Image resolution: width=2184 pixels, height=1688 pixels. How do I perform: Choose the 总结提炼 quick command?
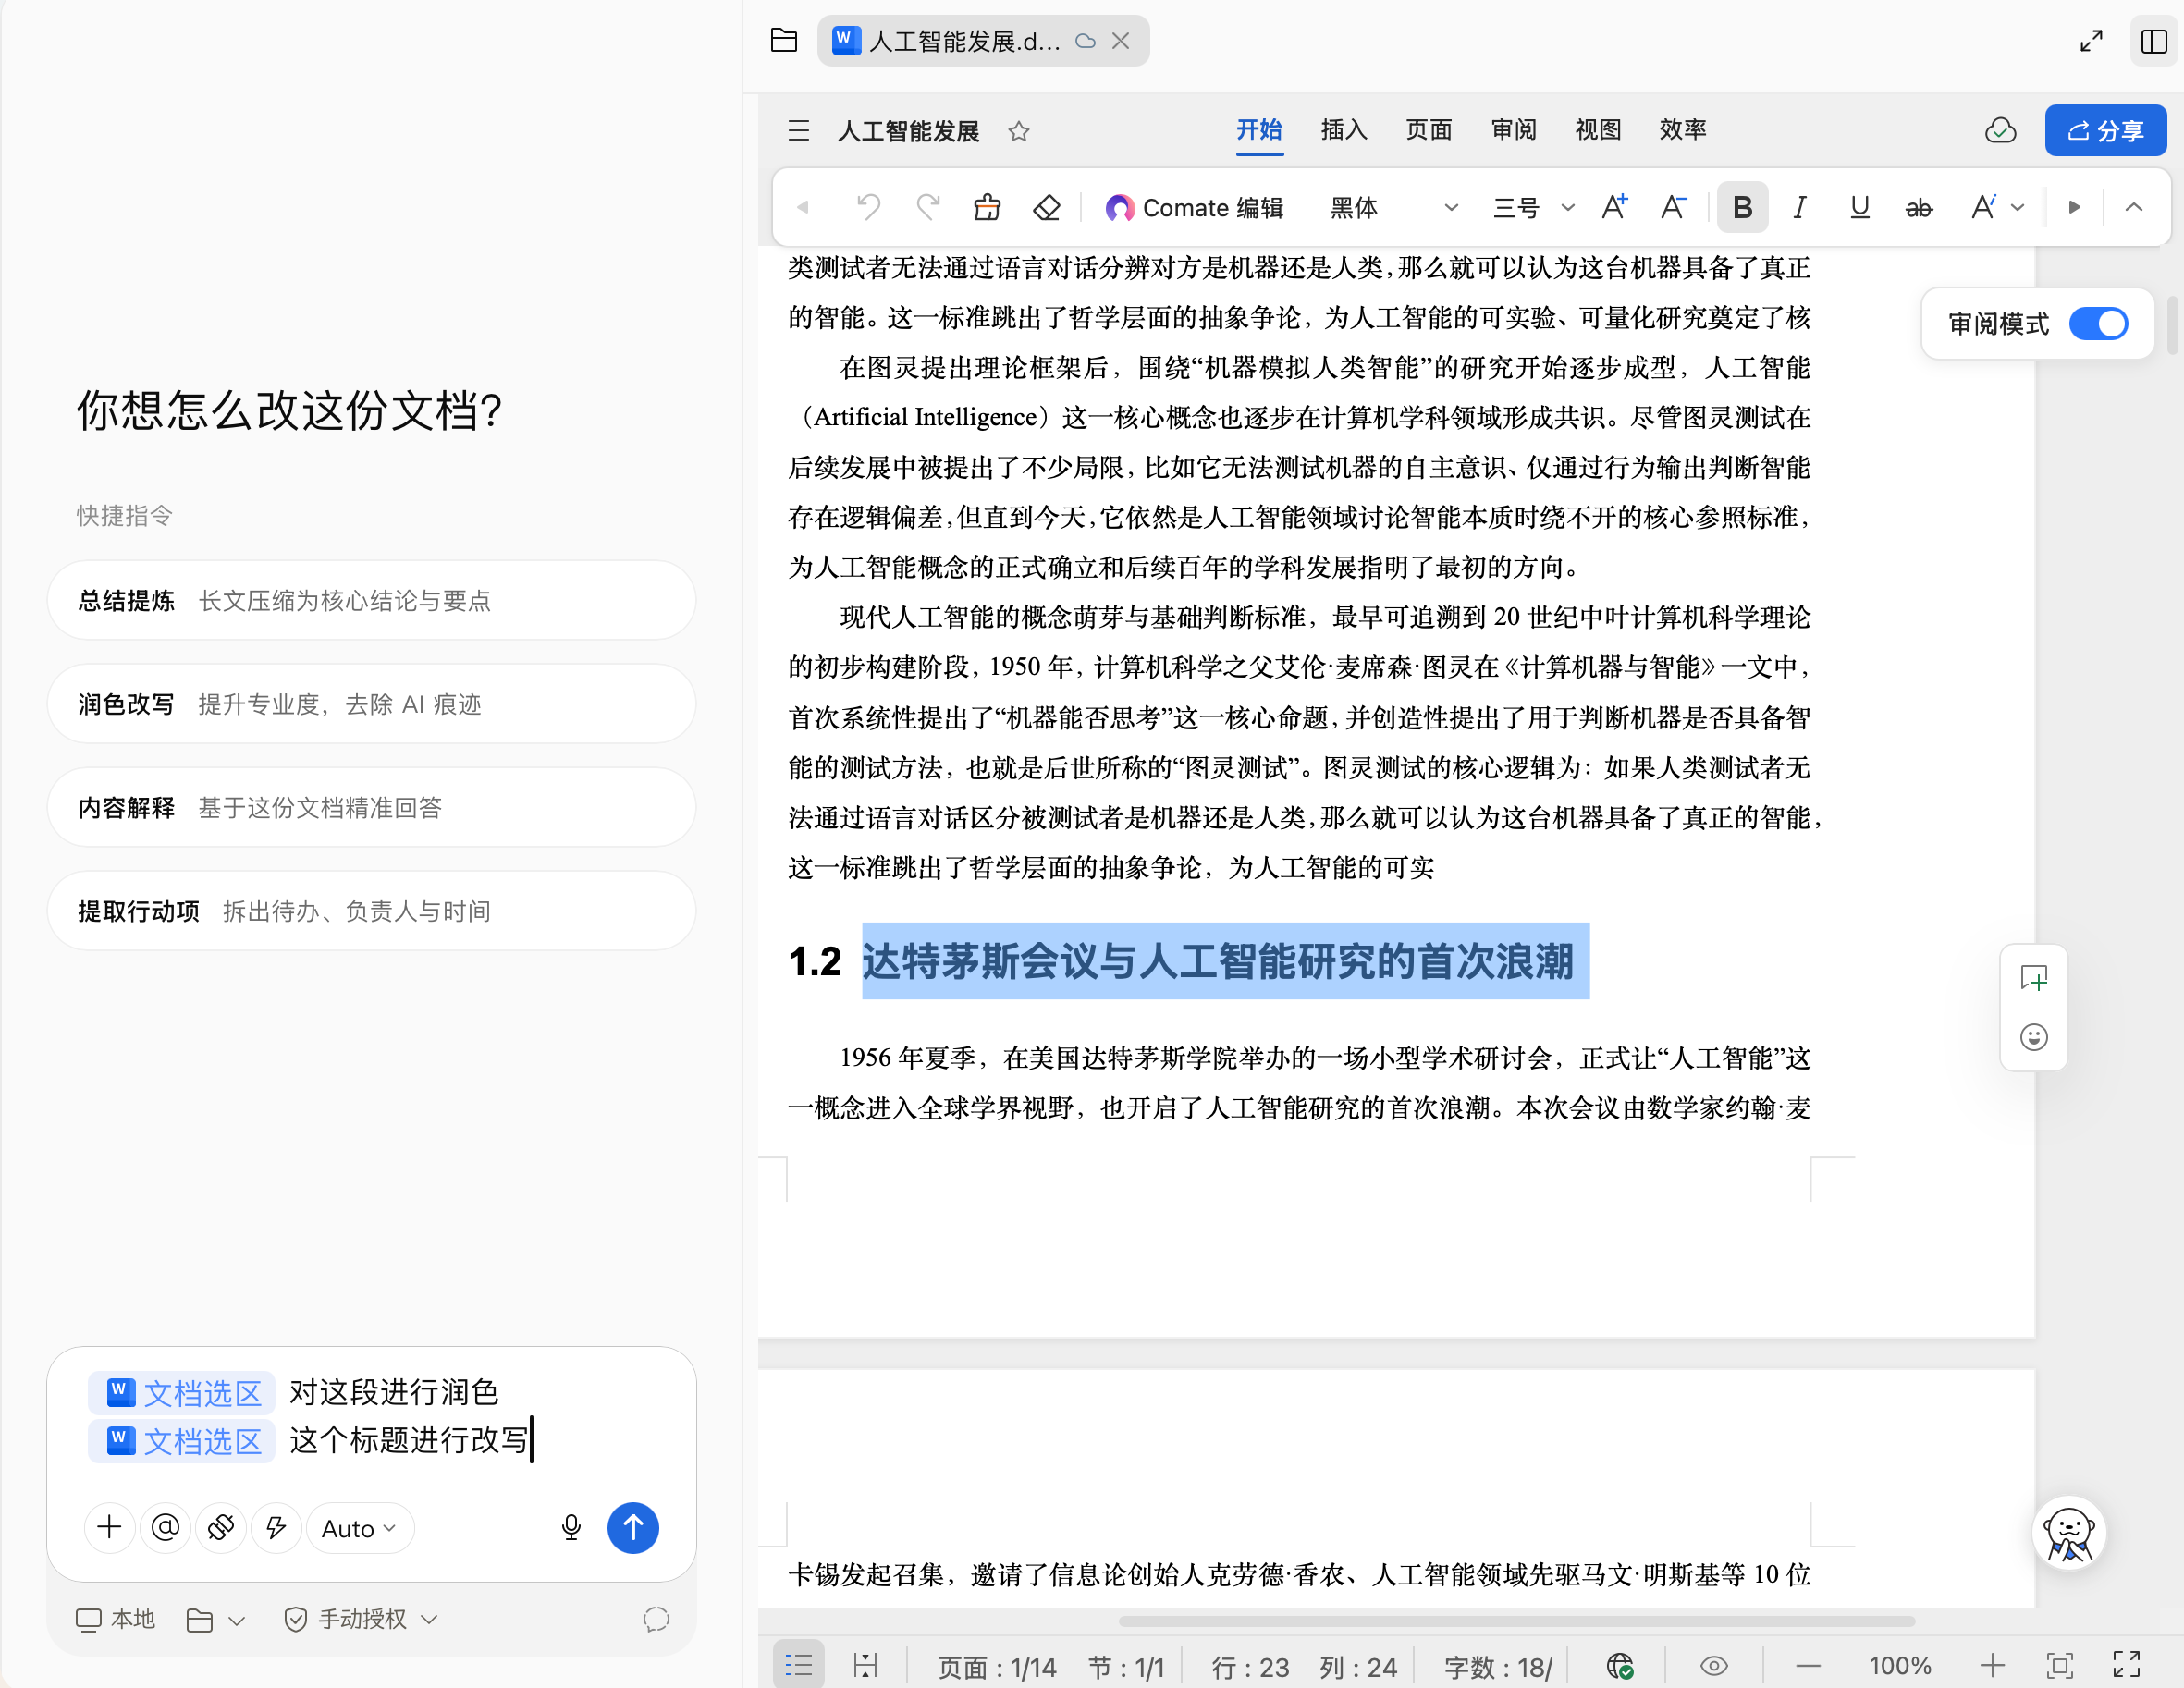[x=371, y=600]
